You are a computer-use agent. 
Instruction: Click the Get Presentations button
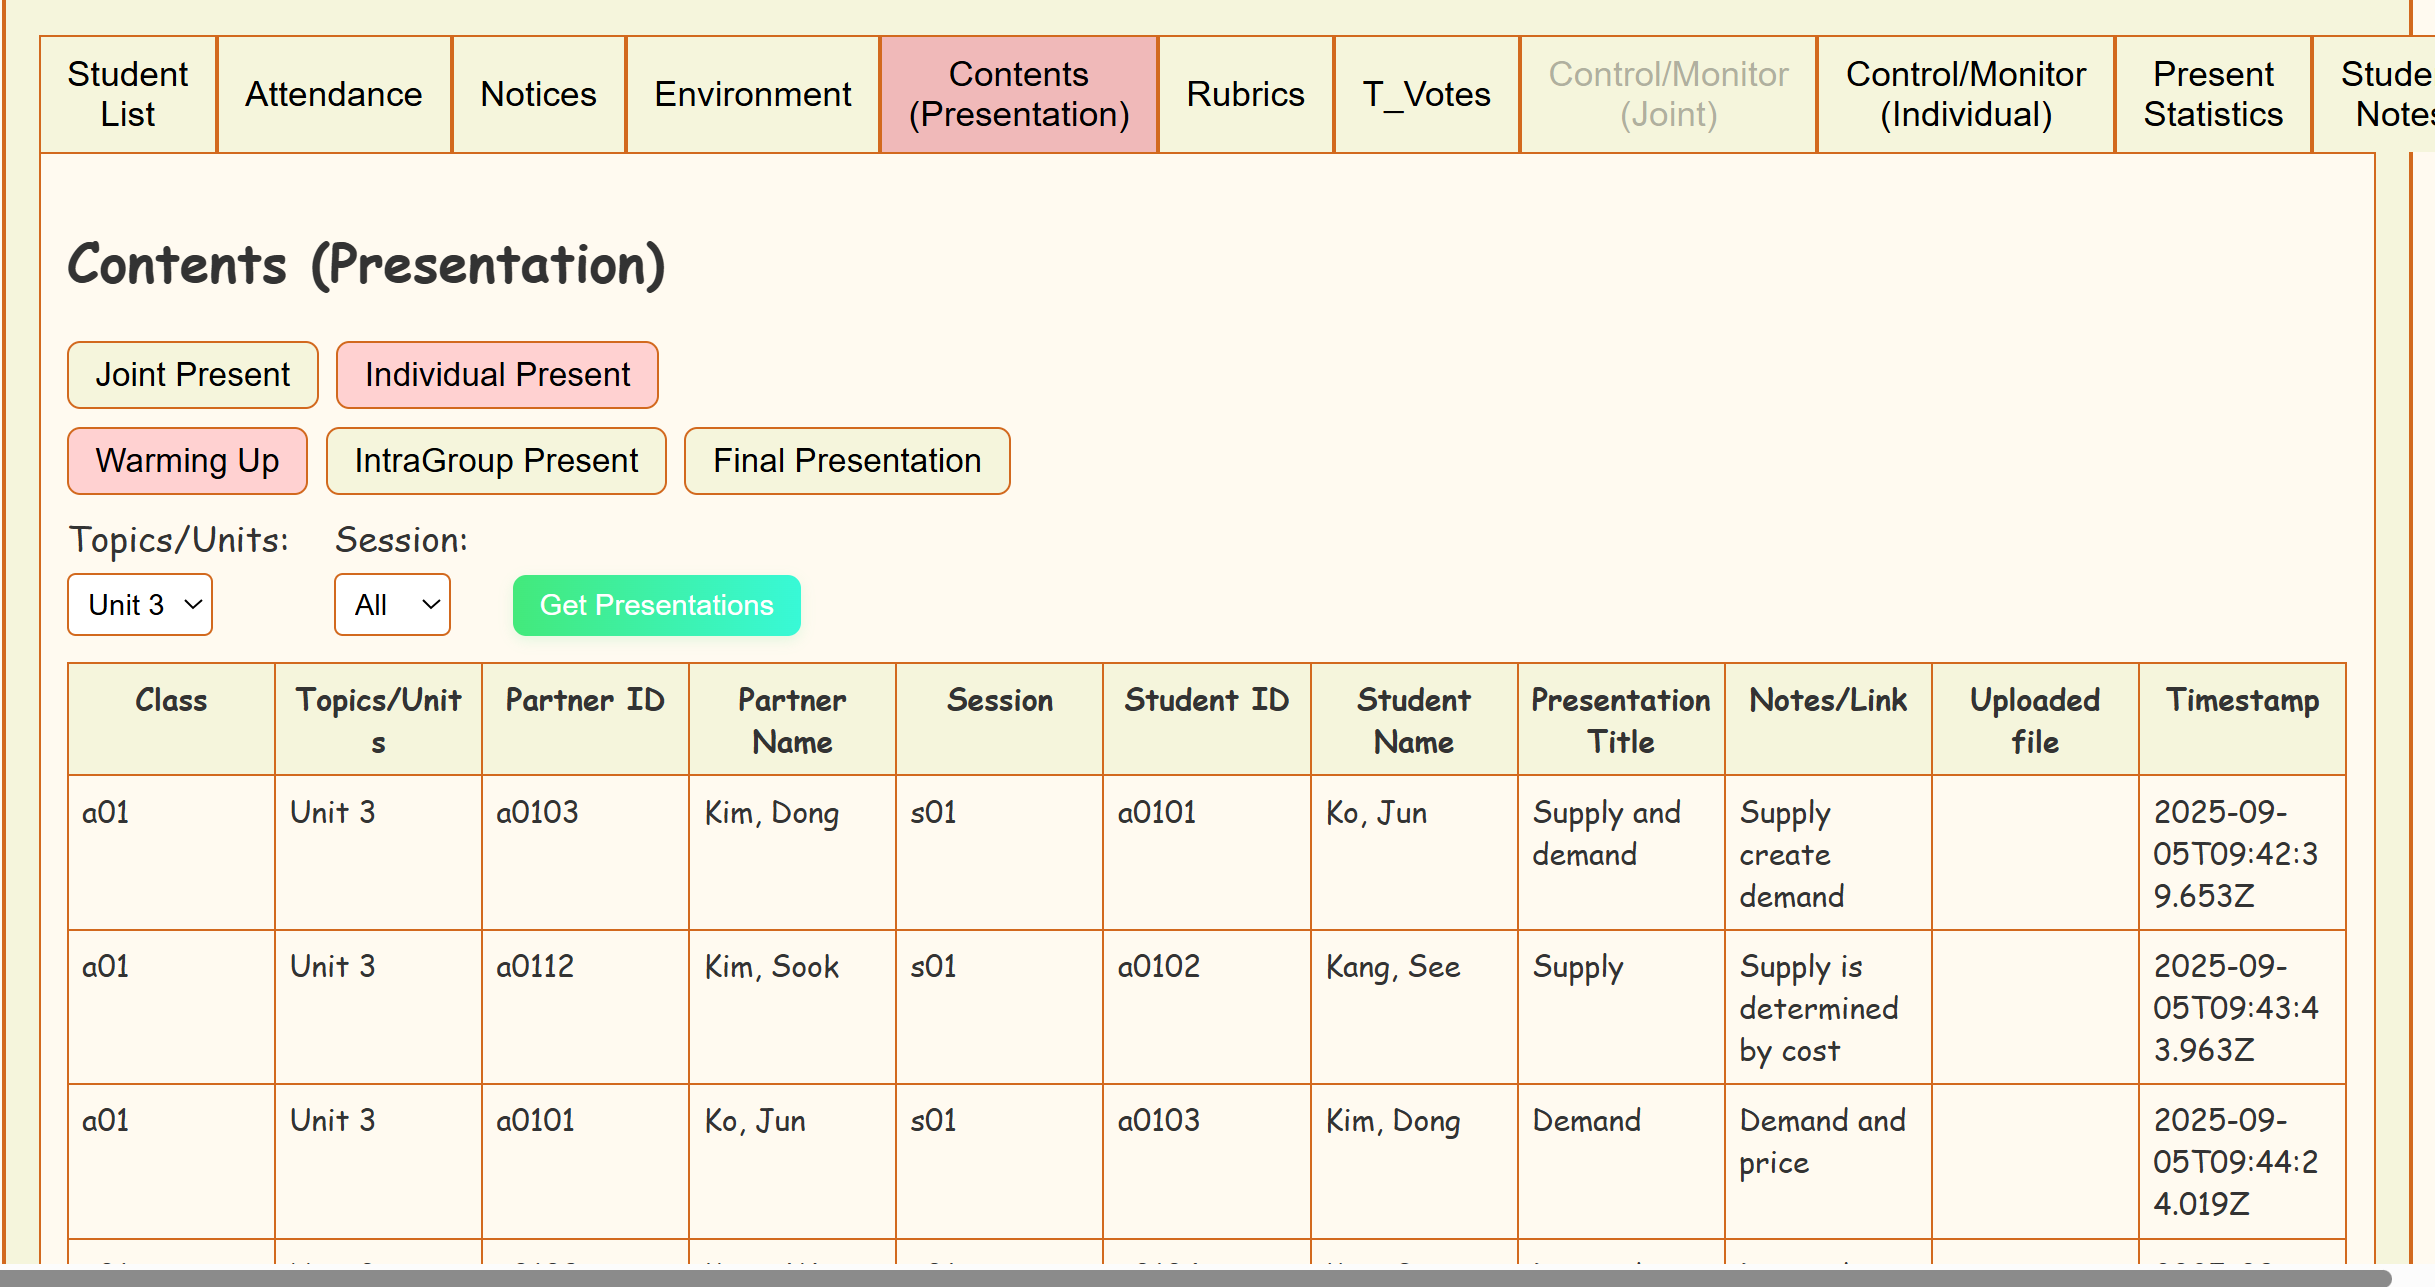[656, 605]
